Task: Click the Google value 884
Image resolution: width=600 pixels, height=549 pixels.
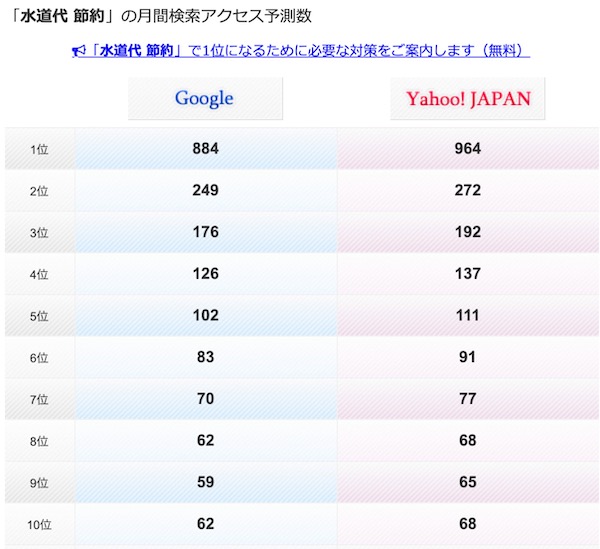Action: coord(205,148)
